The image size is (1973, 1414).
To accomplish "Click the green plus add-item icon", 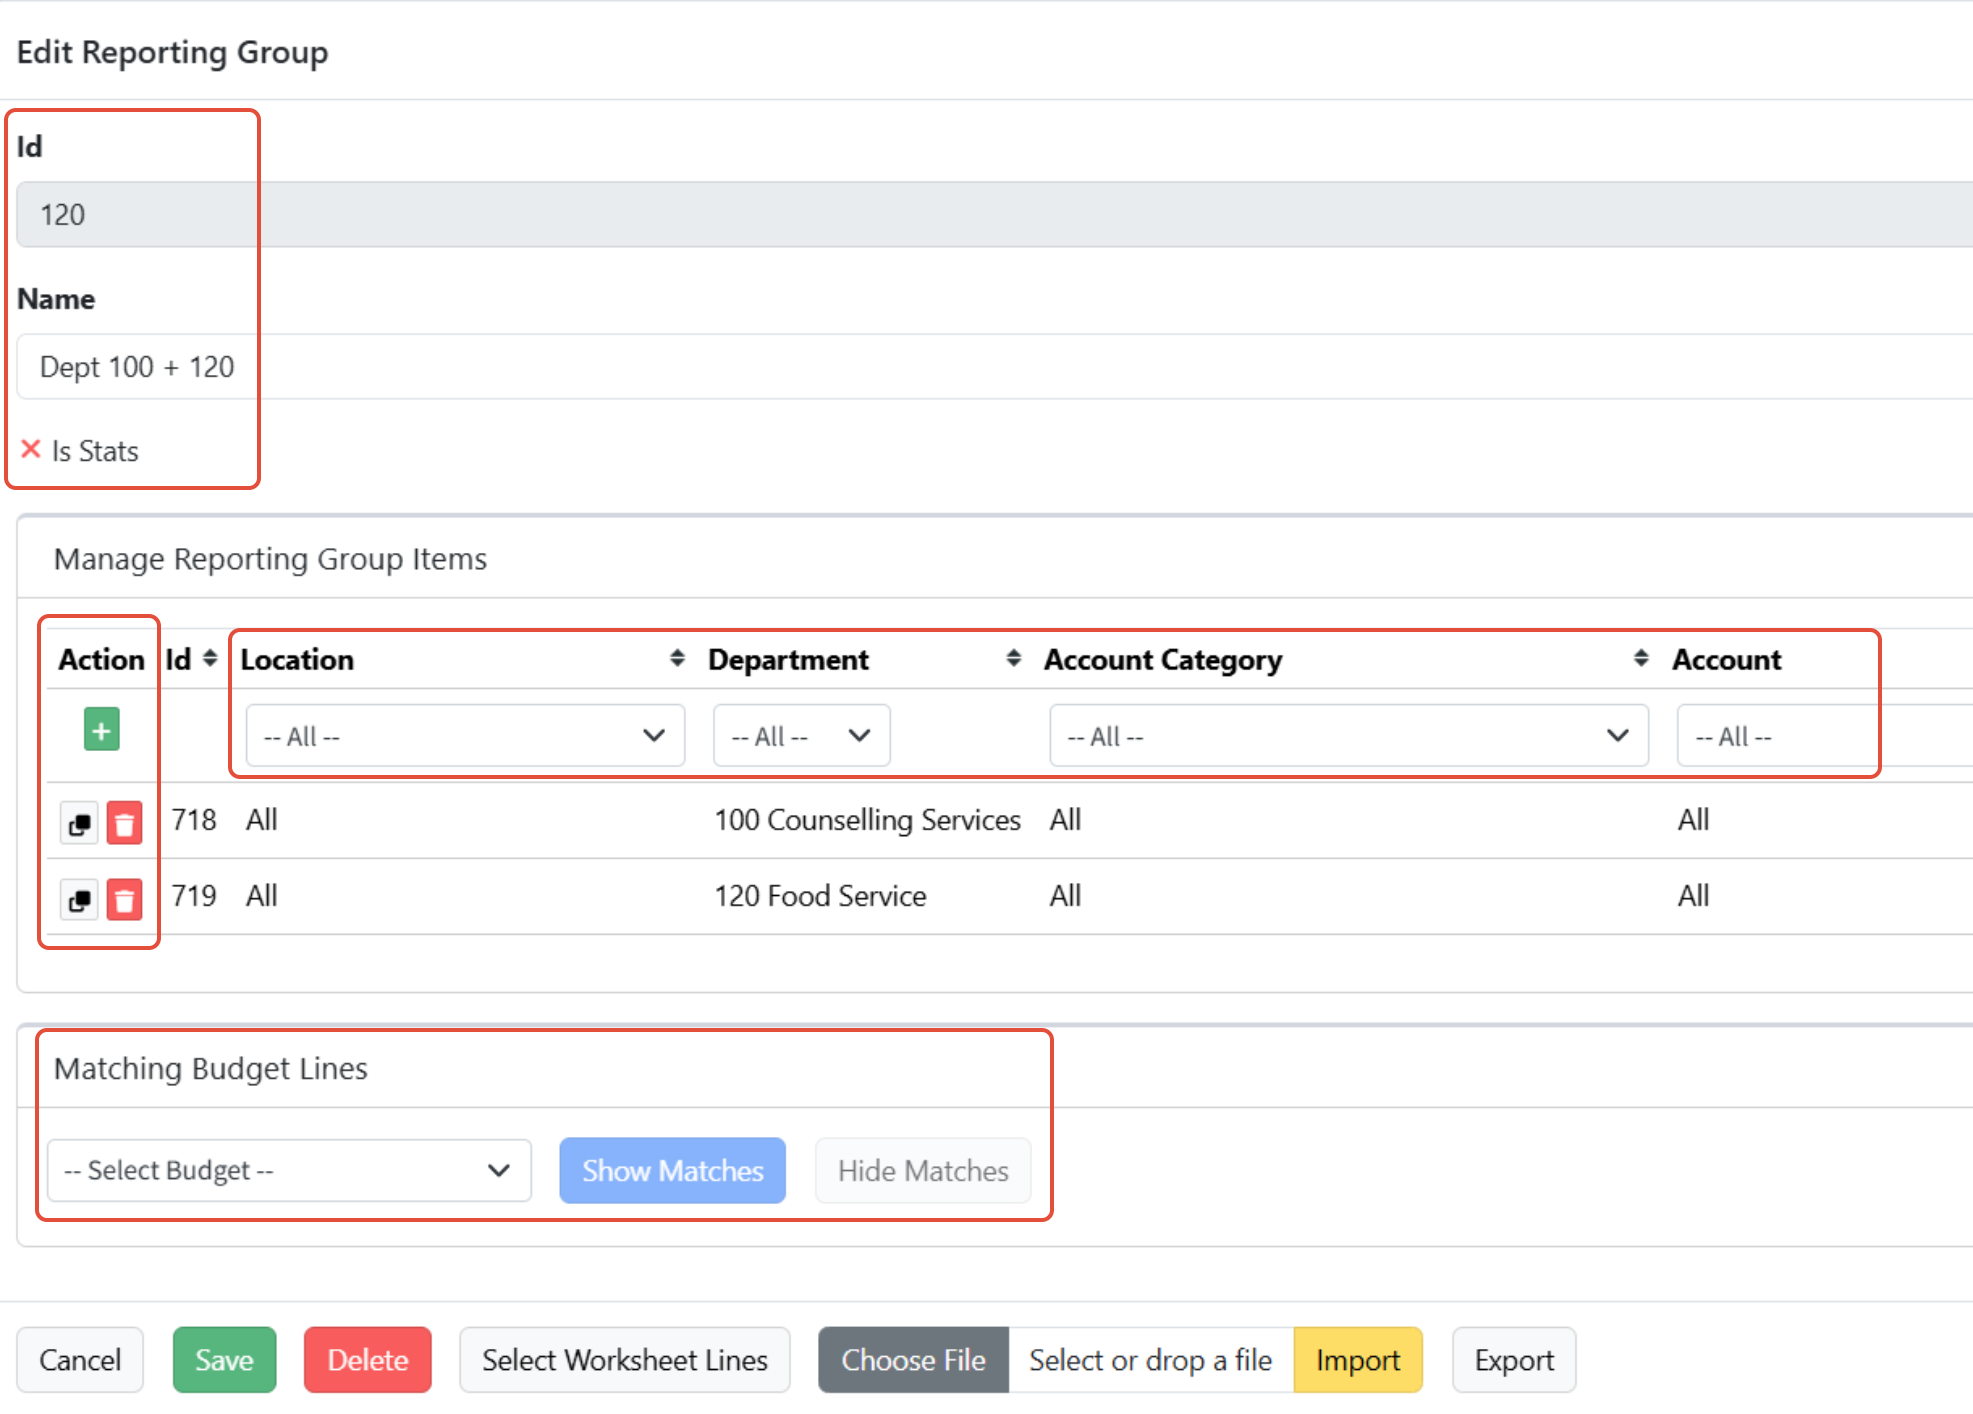I will (101, 730).
